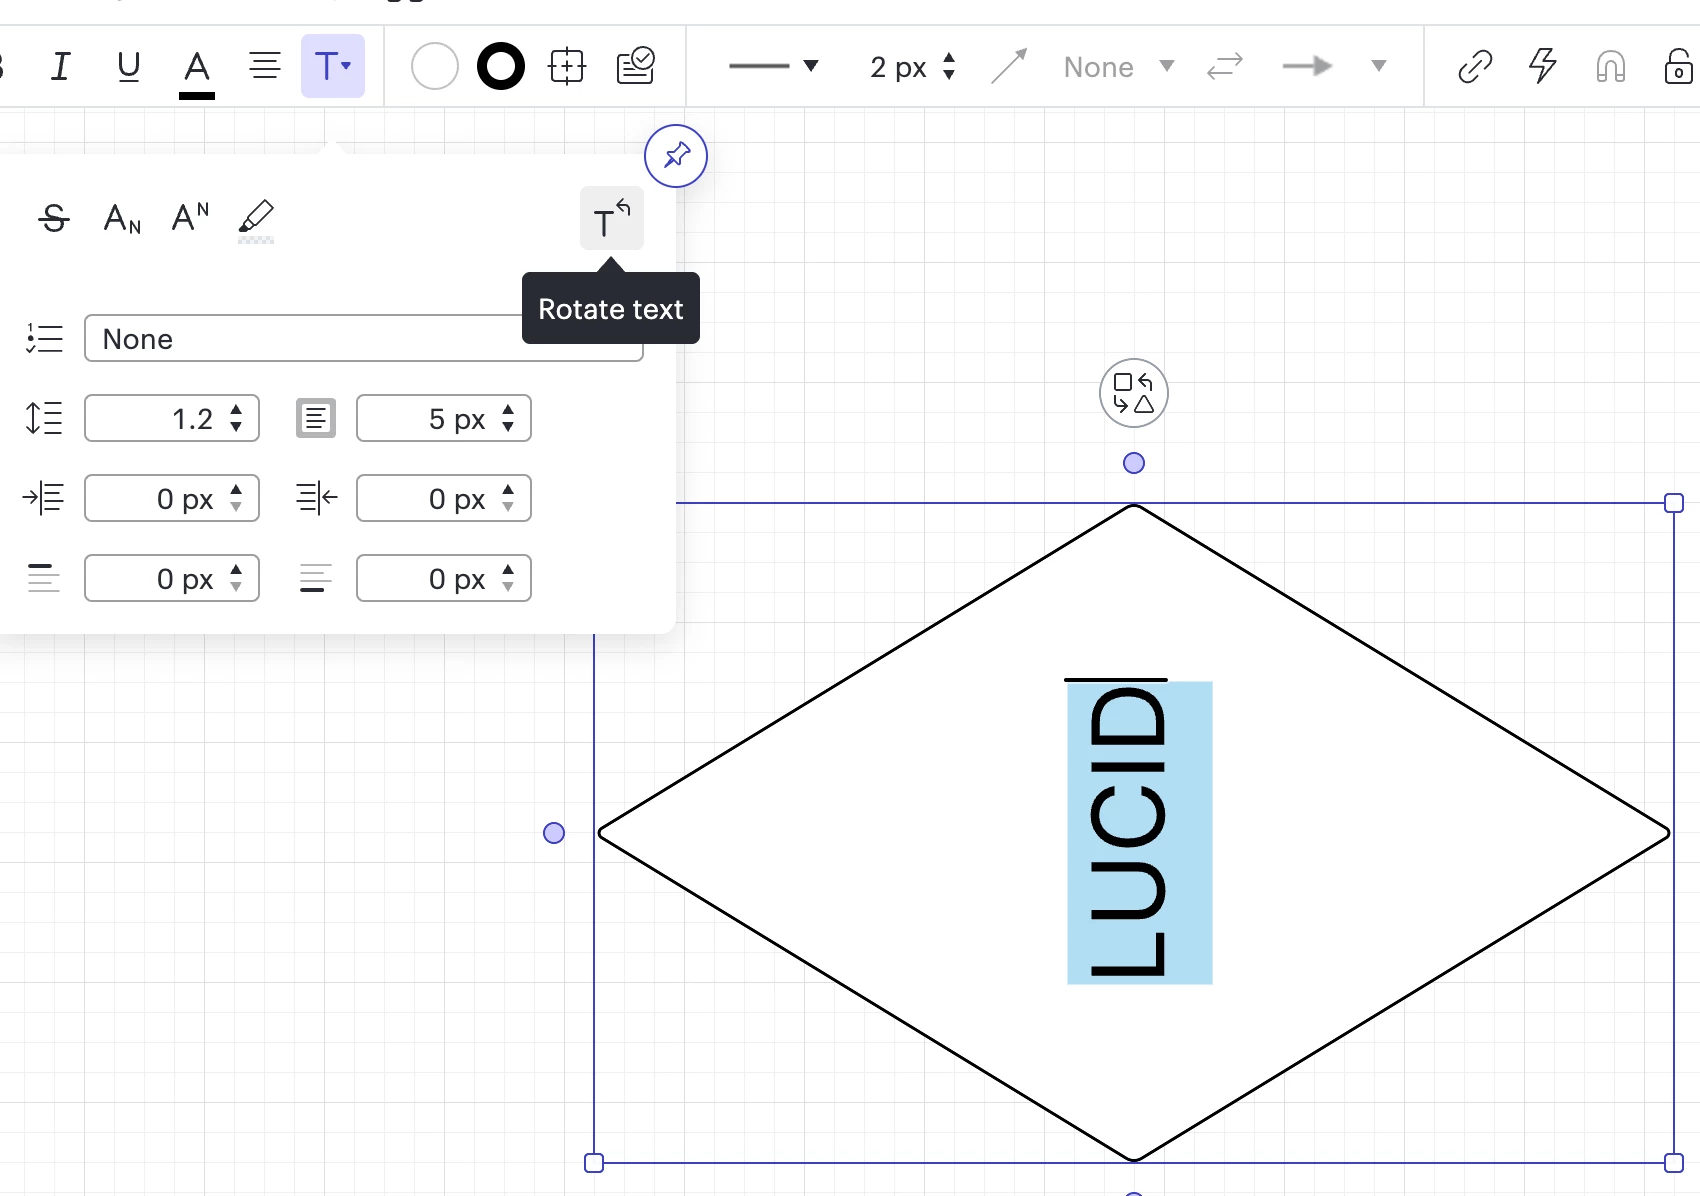Click the left connection point of diamond

pos(554,833)
